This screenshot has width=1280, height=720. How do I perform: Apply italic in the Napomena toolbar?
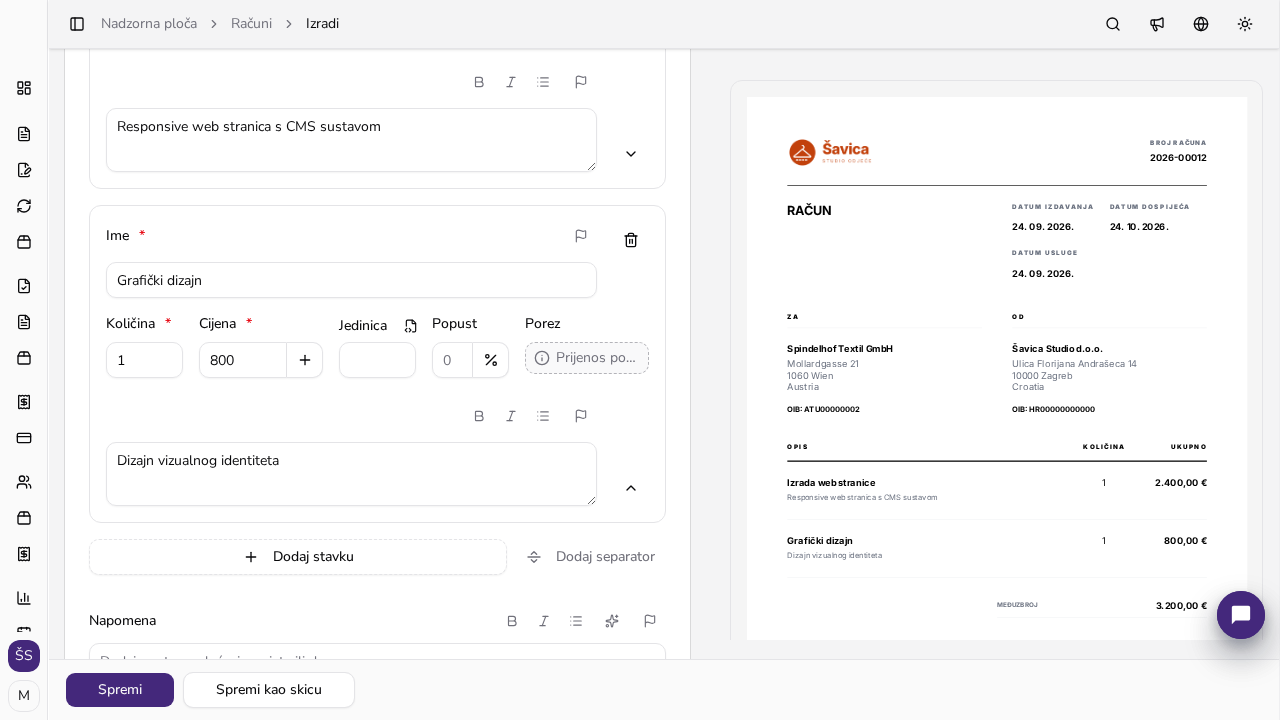[x=544, y=621]
